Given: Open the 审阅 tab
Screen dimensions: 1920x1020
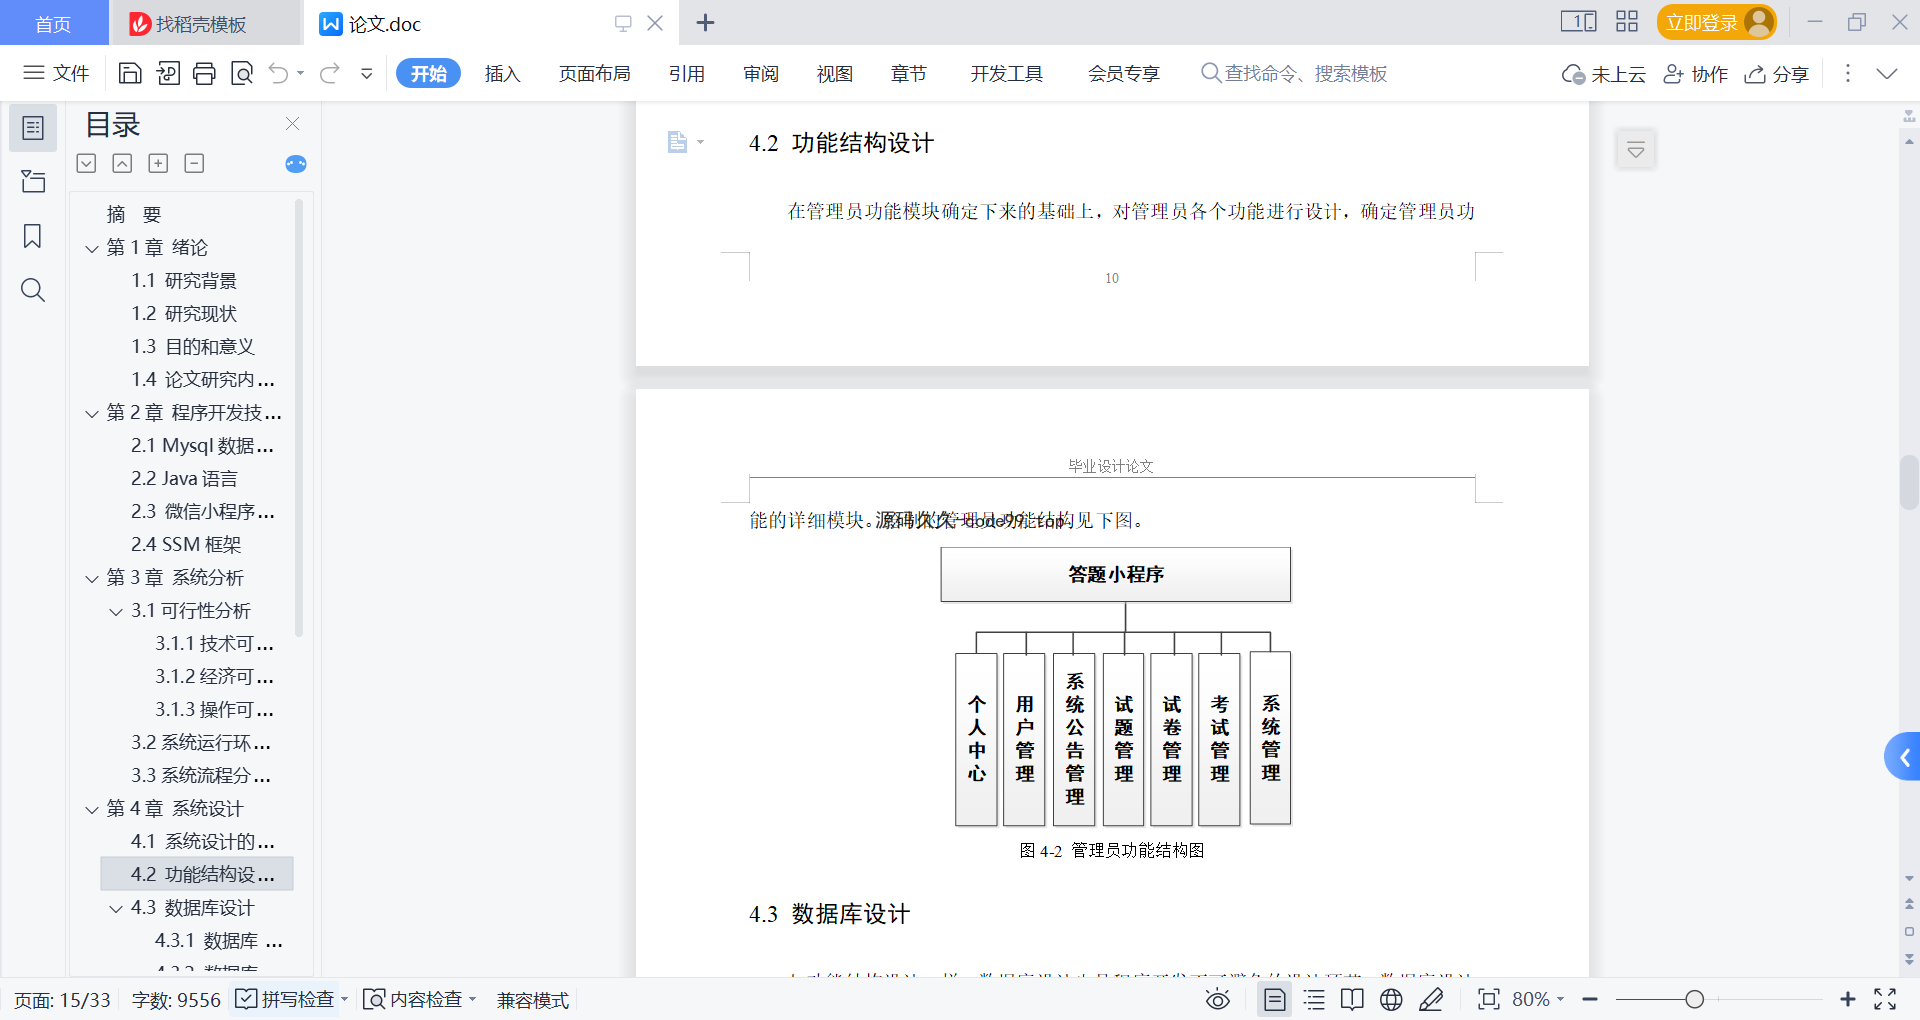Looking at the screenshot, I should (x=761, y=73).
